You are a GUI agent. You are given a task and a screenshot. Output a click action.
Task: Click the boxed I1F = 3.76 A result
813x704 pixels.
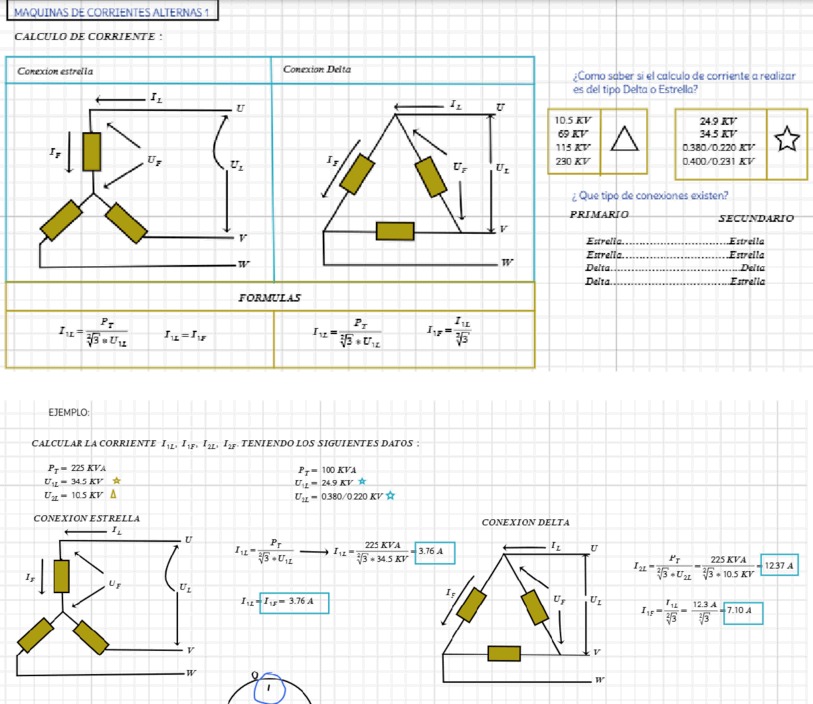[294, 603]
